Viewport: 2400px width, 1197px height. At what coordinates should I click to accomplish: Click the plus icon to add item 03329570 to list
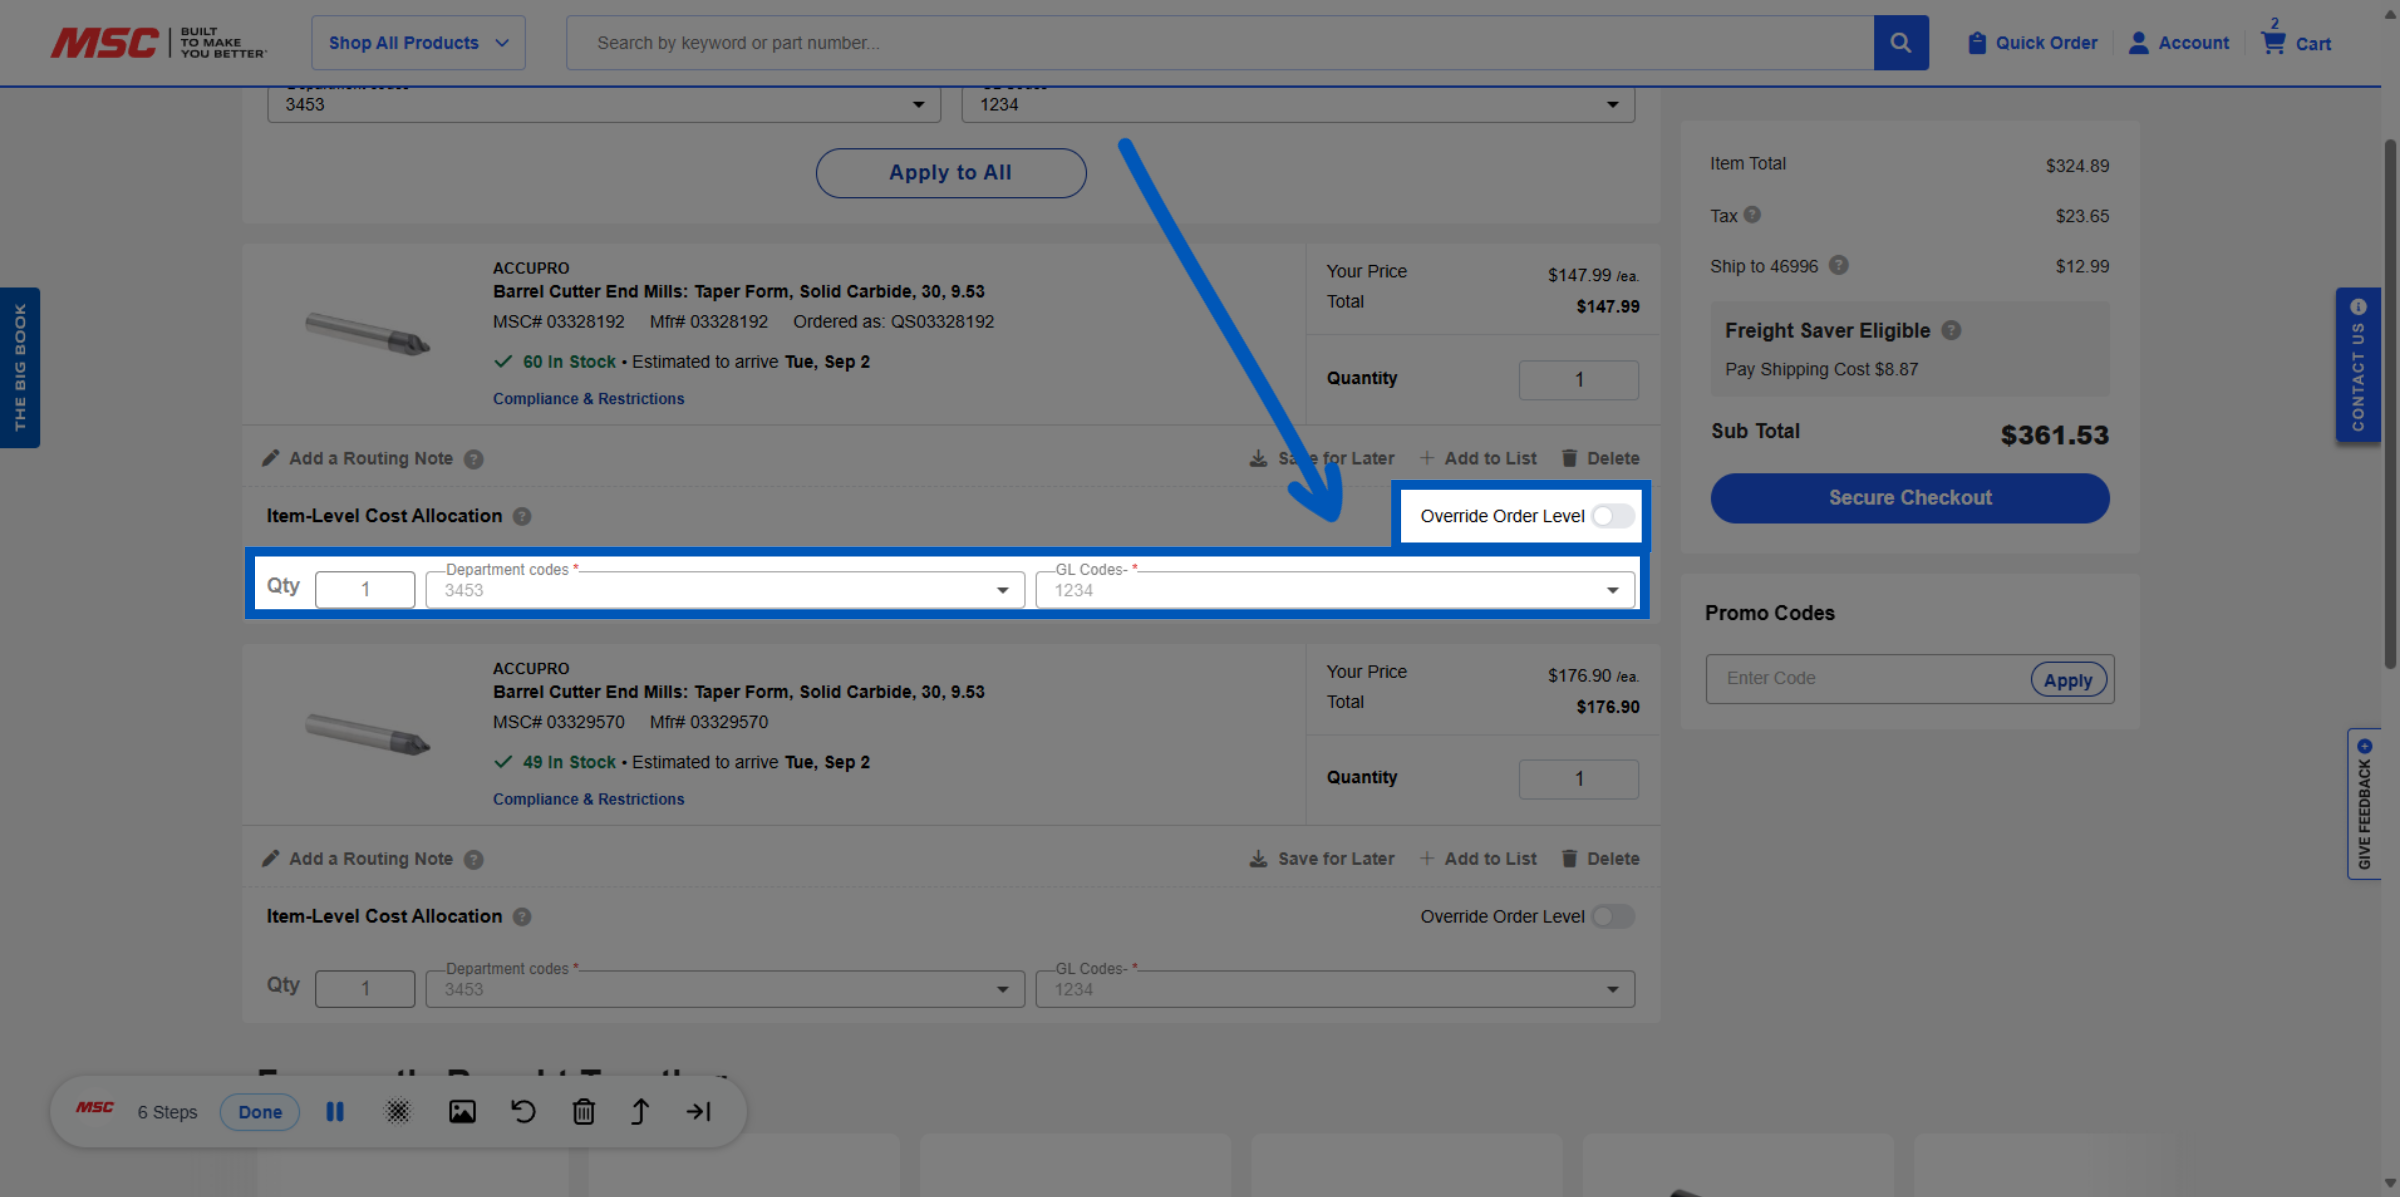coord(1427,858)
